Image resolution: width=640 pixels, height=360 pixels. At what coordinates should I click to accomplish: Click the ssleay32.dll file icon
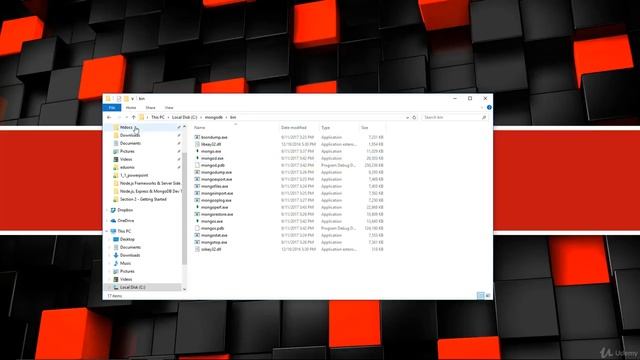click(x=197, y=249)
